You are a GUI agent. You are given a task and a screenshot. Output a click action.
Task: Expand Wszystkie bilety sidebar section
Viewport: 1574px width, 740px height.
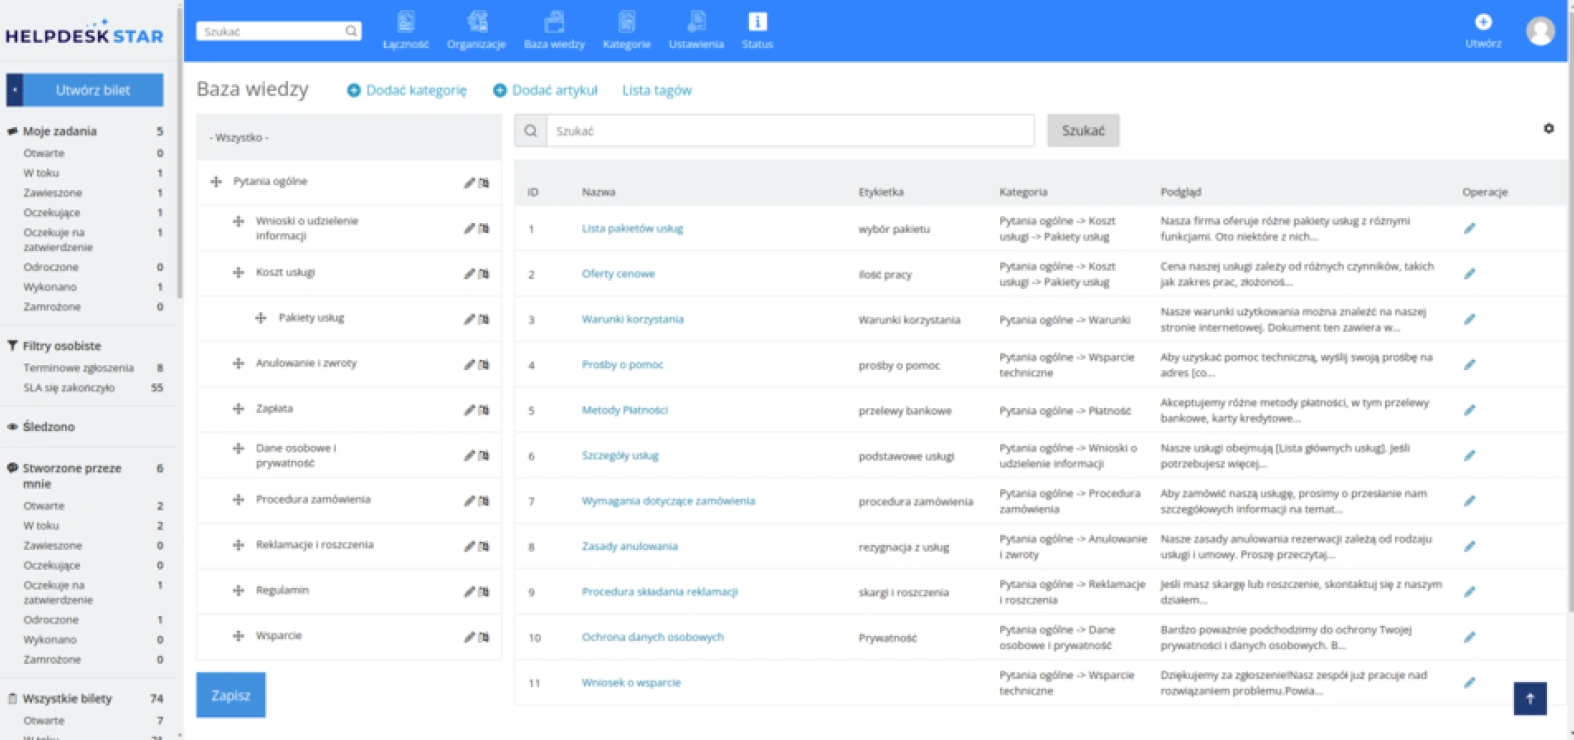pos(67,698)
